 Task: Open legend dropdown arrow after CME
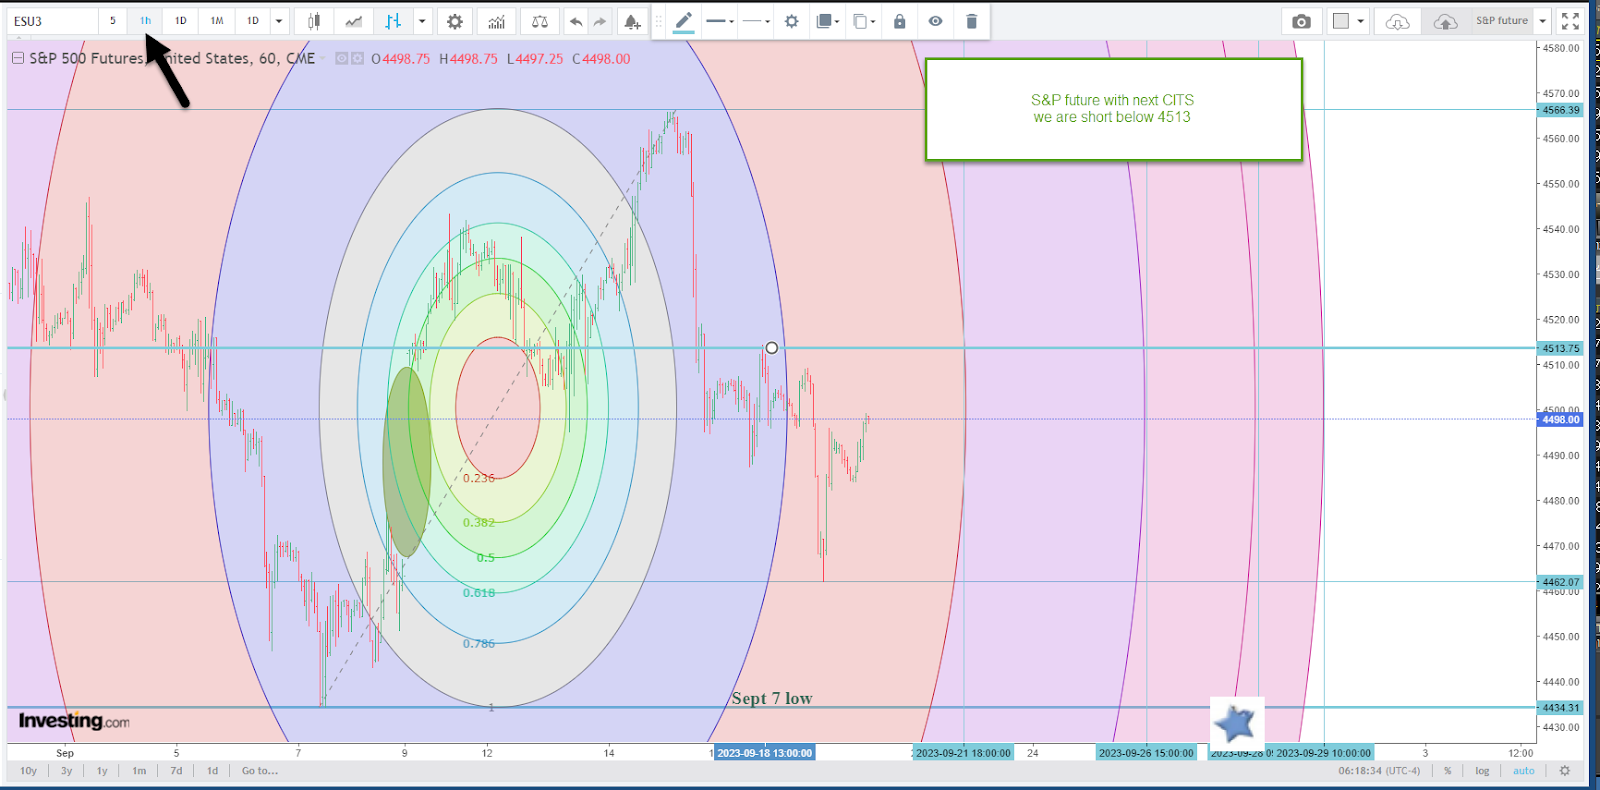click(x=323, y=59)
